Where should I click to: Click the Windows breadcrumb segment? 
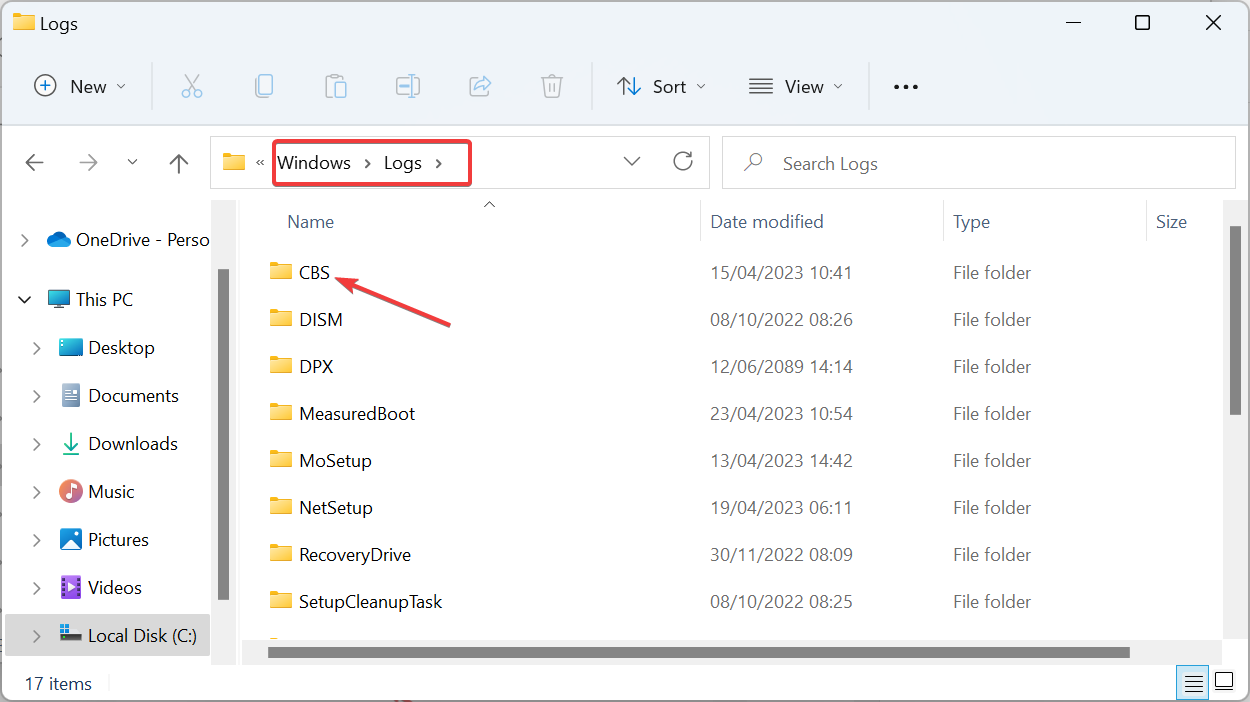(x=314, y=163)
